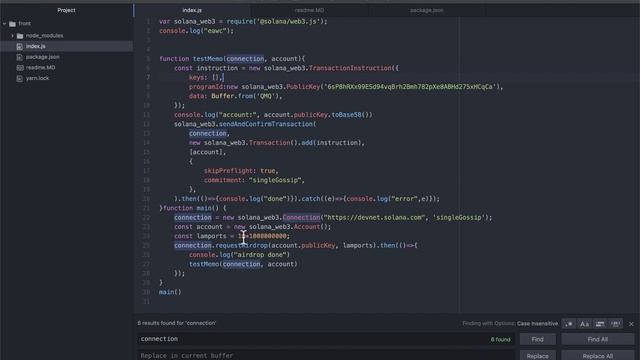
Task: Click the readme.MD book icon
Action: (x=20, y=68)
